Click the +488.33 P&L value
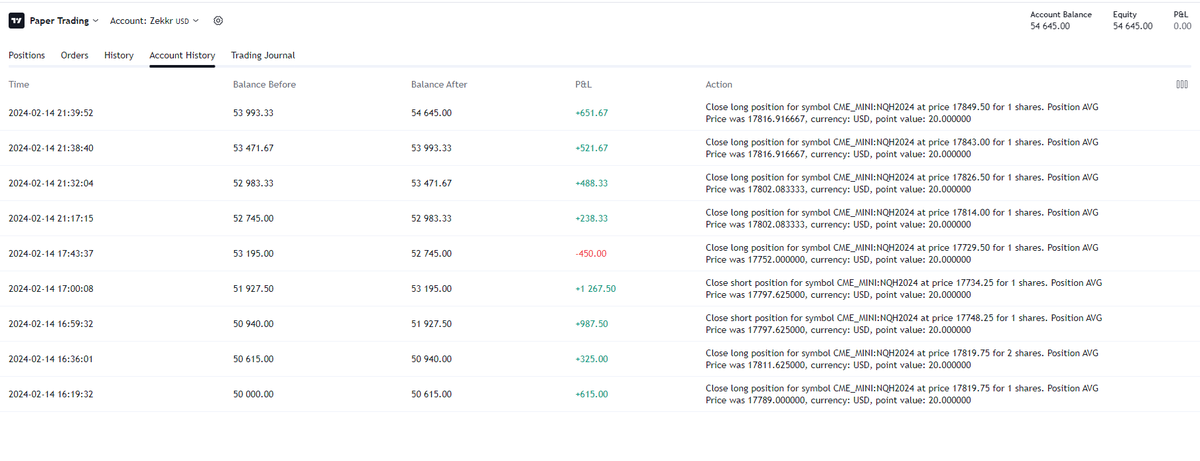Image resolution: width=1200 pixels, height=461 pixels. point(591,183)
